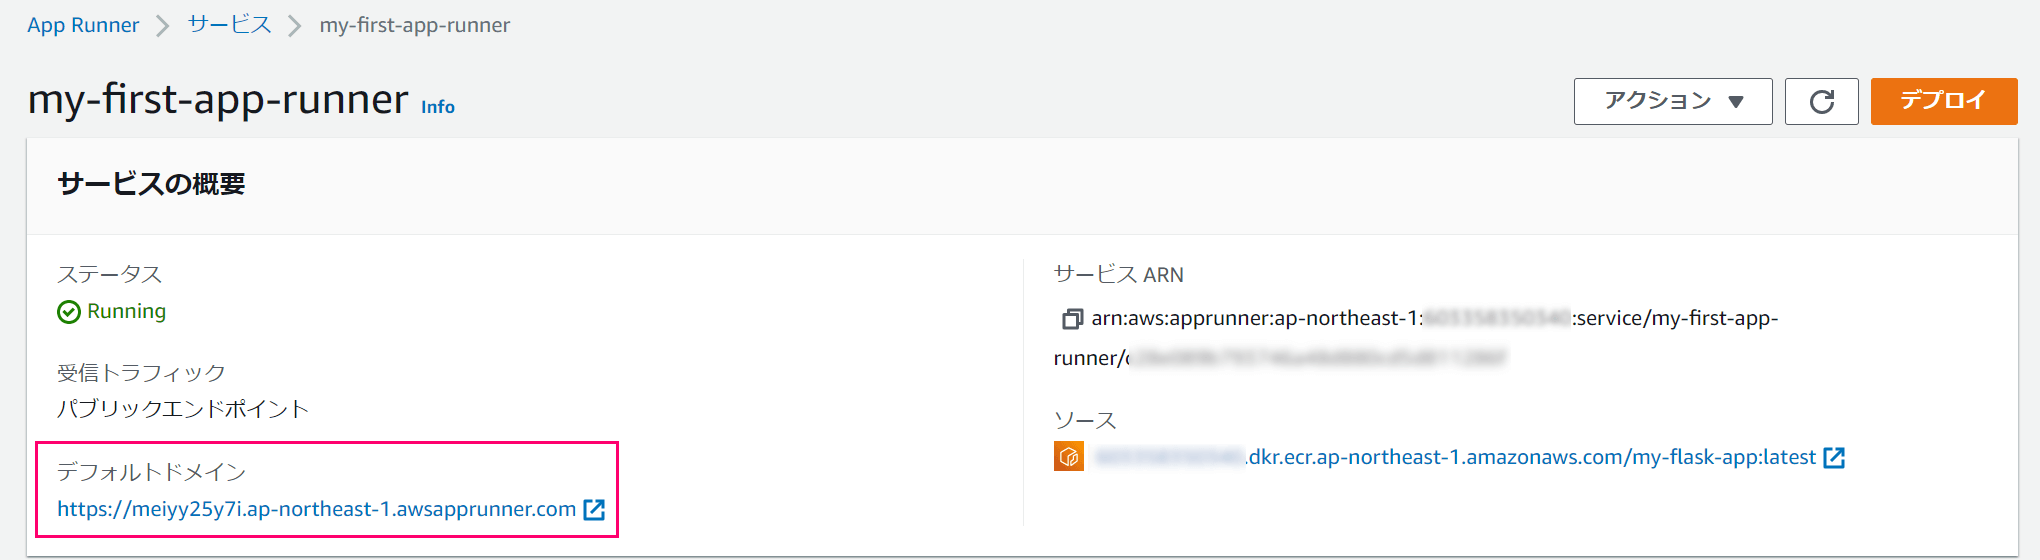Viewport: 2040px width, 560px height.
Task: Click external link icon beside default domain
Action: pos(594,510)
